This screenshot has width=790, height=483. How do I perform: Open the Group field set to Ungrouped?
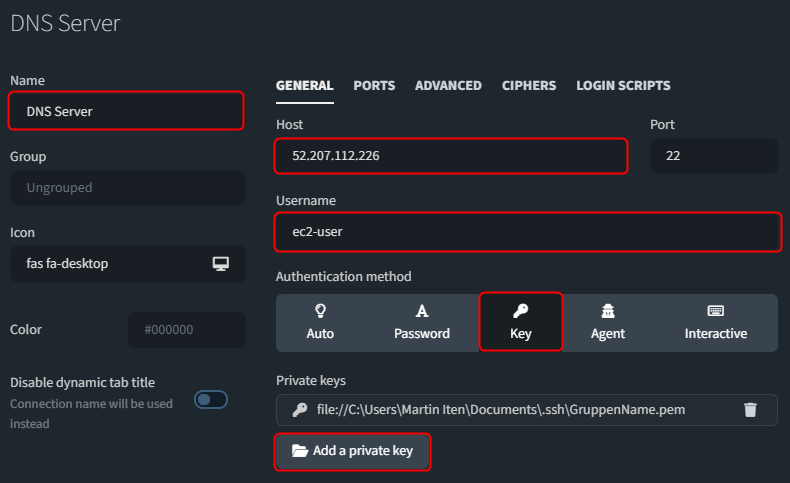pyautogui.click(x=127, y=188)
